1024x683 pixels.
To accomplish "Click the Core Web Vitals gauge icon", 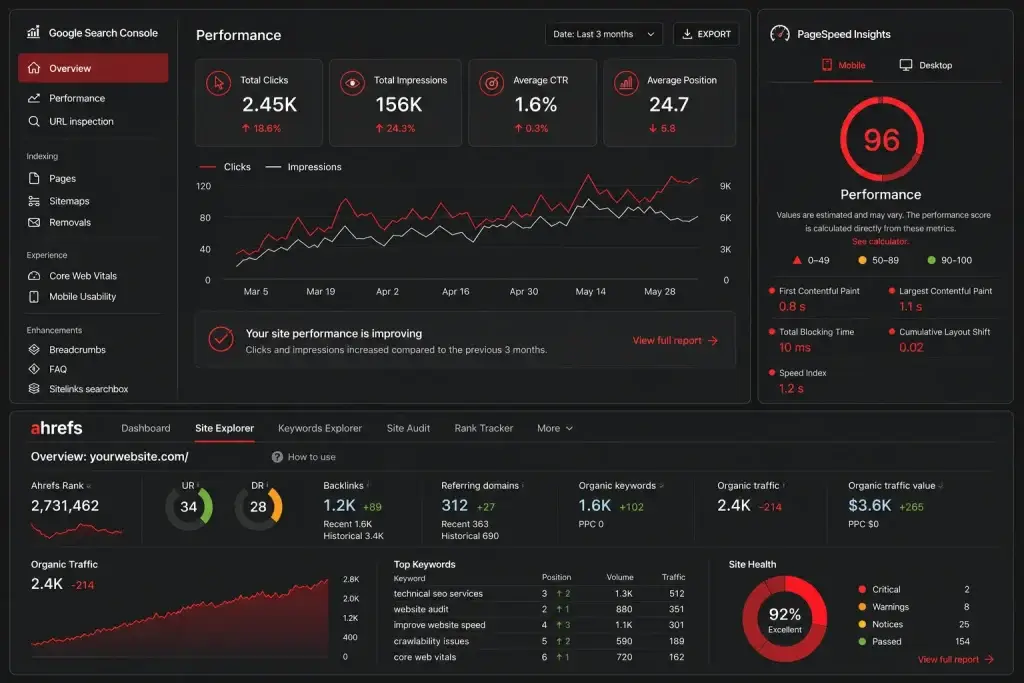I will (34, 276).
